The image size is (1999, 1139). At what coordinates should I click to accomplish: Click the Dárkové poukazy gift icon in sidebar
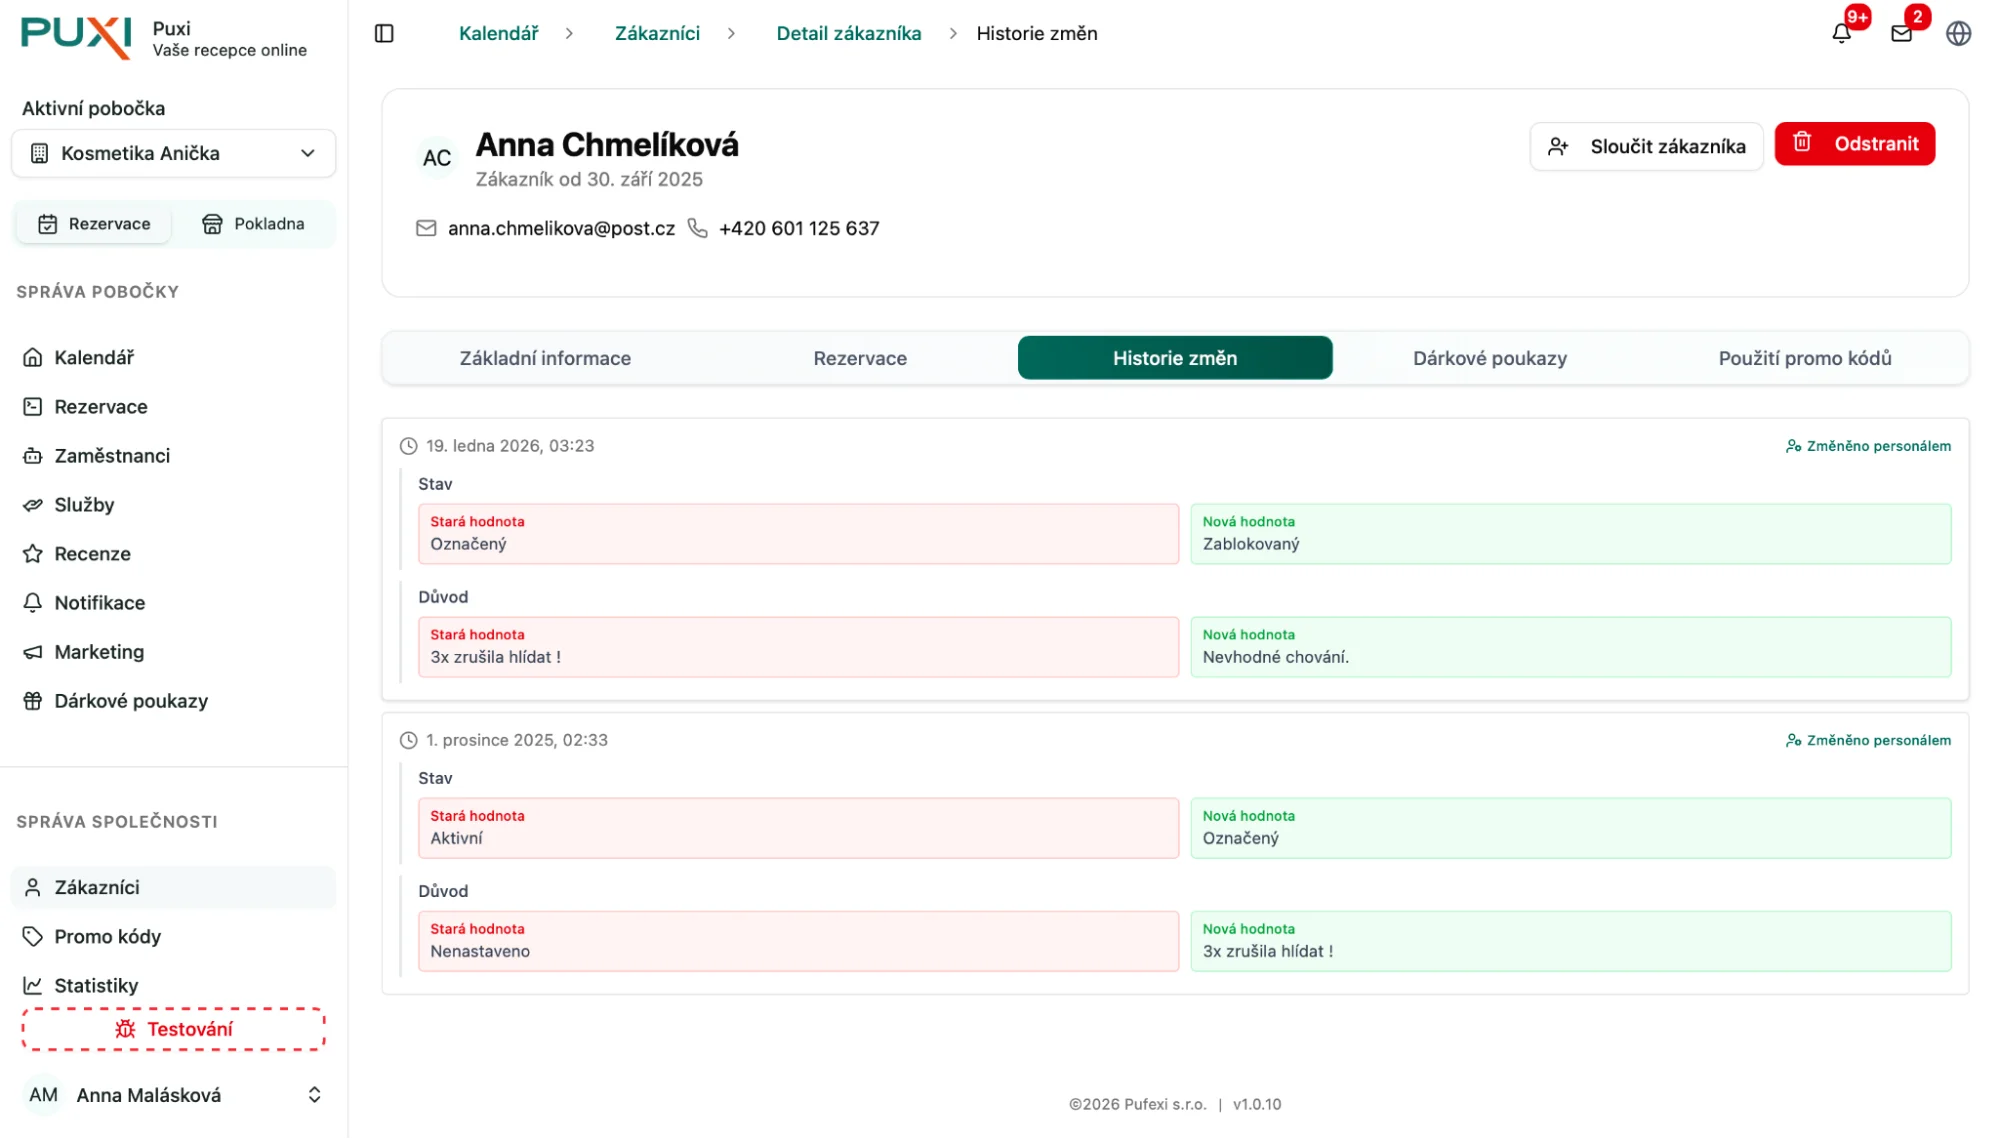point(33,701)
